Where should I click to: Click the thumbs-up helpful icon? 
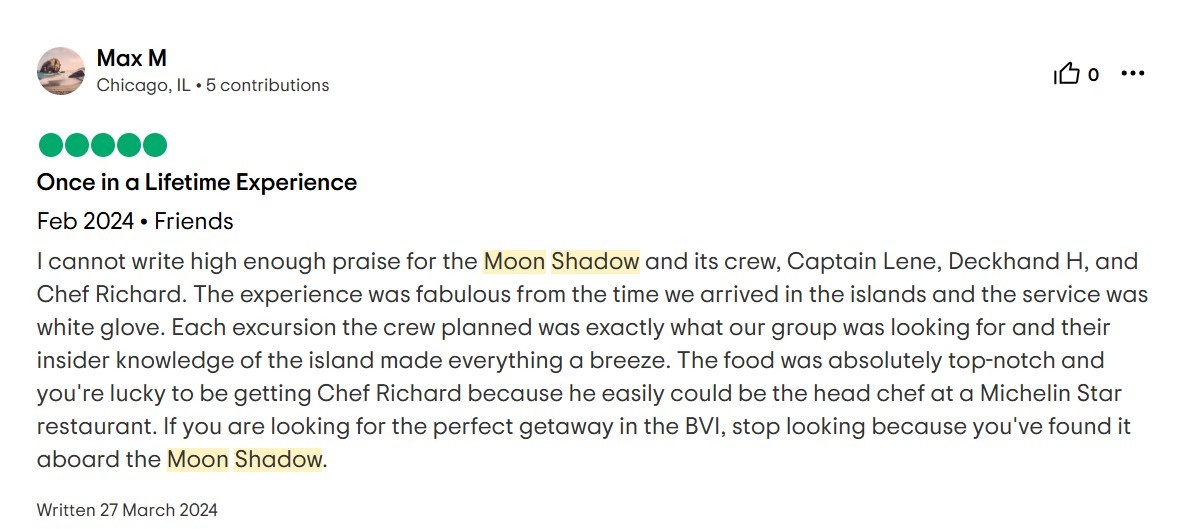[x=1067, y=74]
